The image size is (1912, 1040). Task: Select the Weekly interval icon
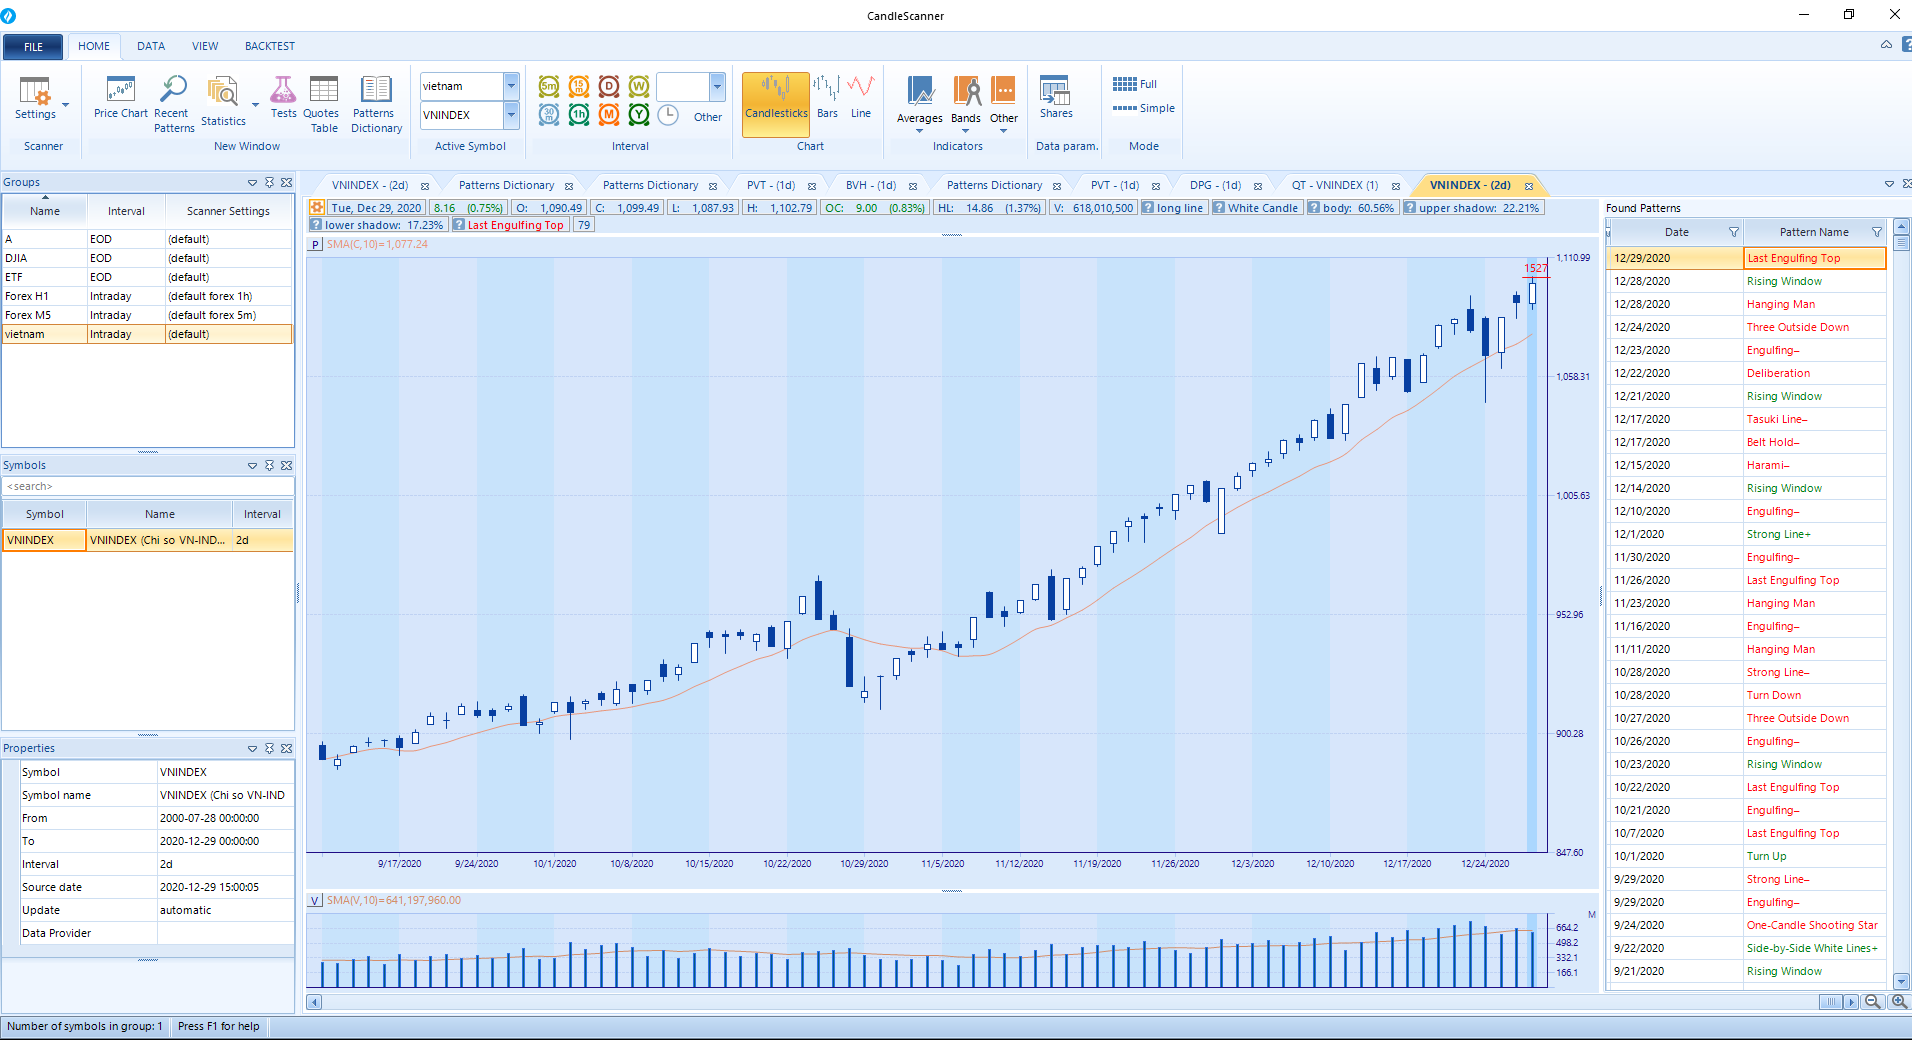639,87
